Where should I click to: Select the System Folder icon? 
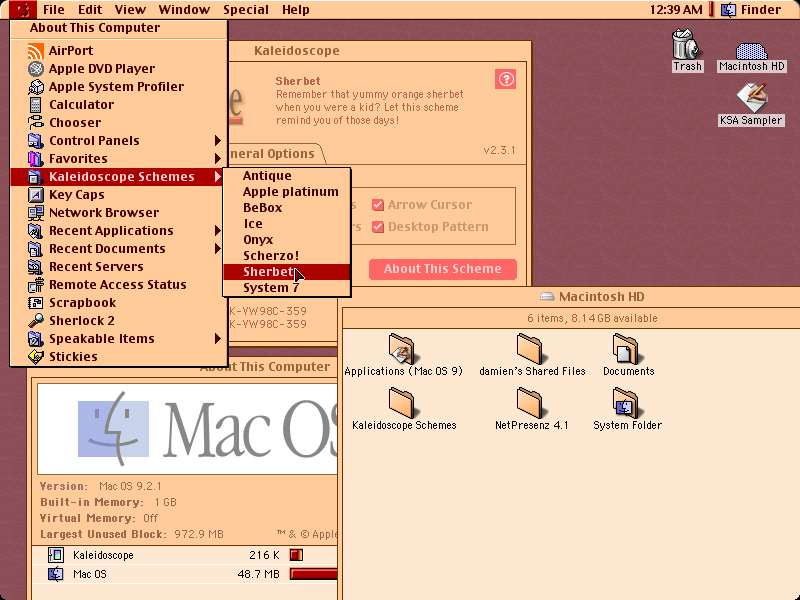pos(626,403)
